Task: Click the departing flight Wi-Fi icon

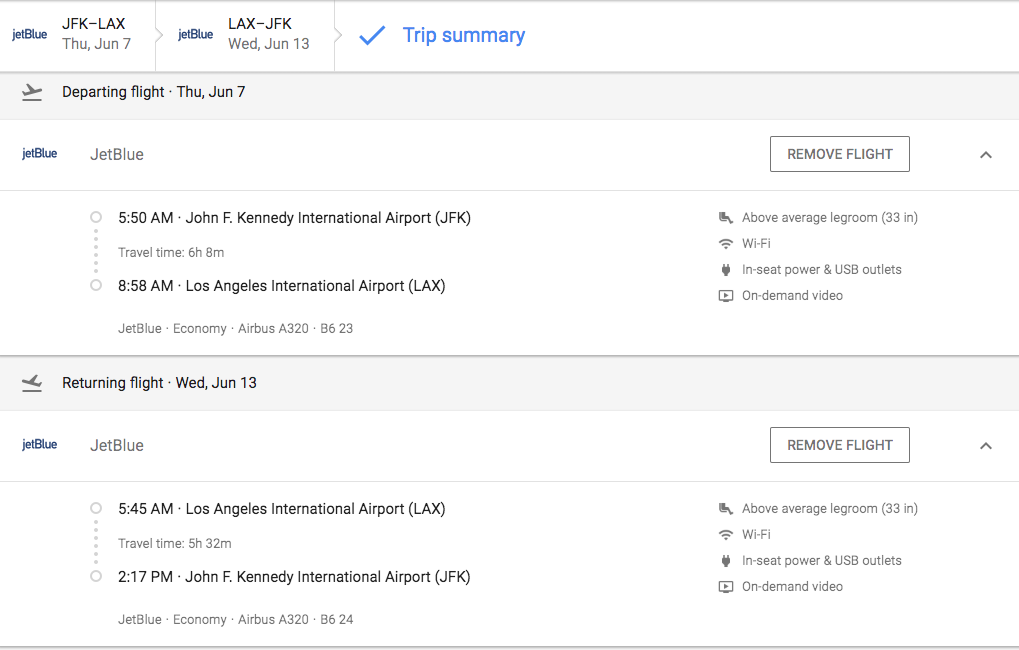Action: 726,244
